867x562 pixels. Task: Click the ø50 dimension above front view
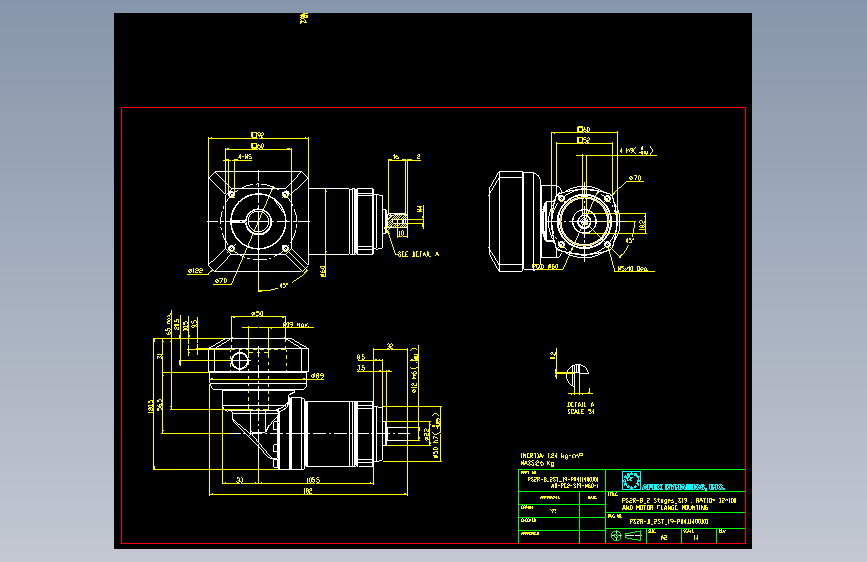pyautogui.click(x=257, y=314)
